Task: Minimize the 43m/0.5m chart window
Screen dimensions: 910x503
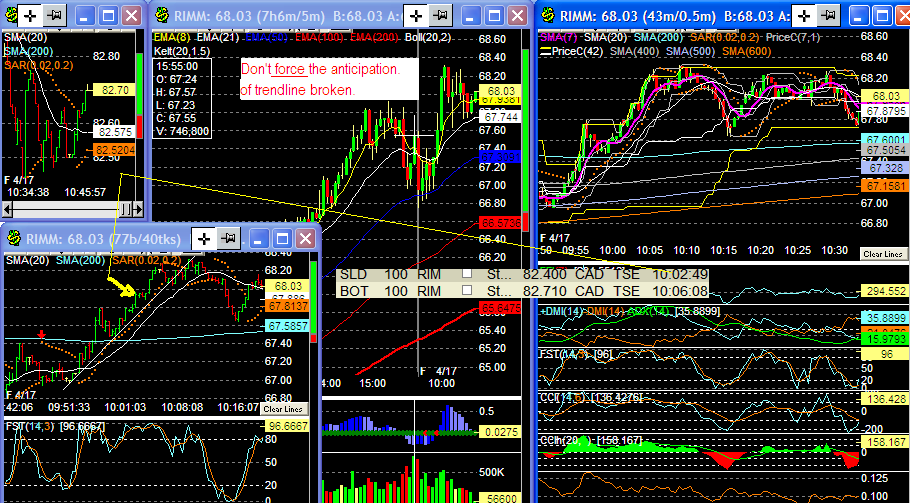Action: pyautogui.click(x=860, y=16)
